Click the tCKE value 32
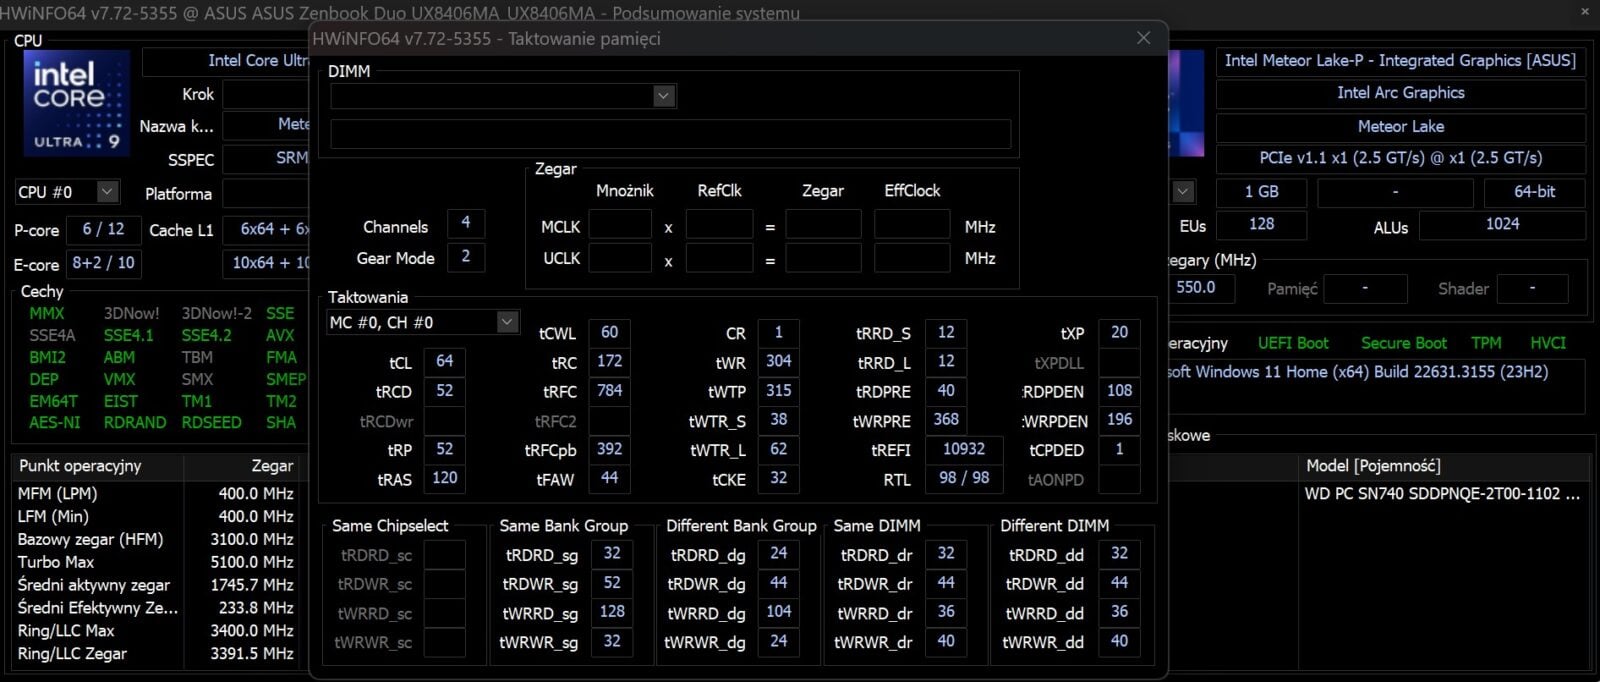This screenshot has height=682, width=1600. tap(778, 478)
